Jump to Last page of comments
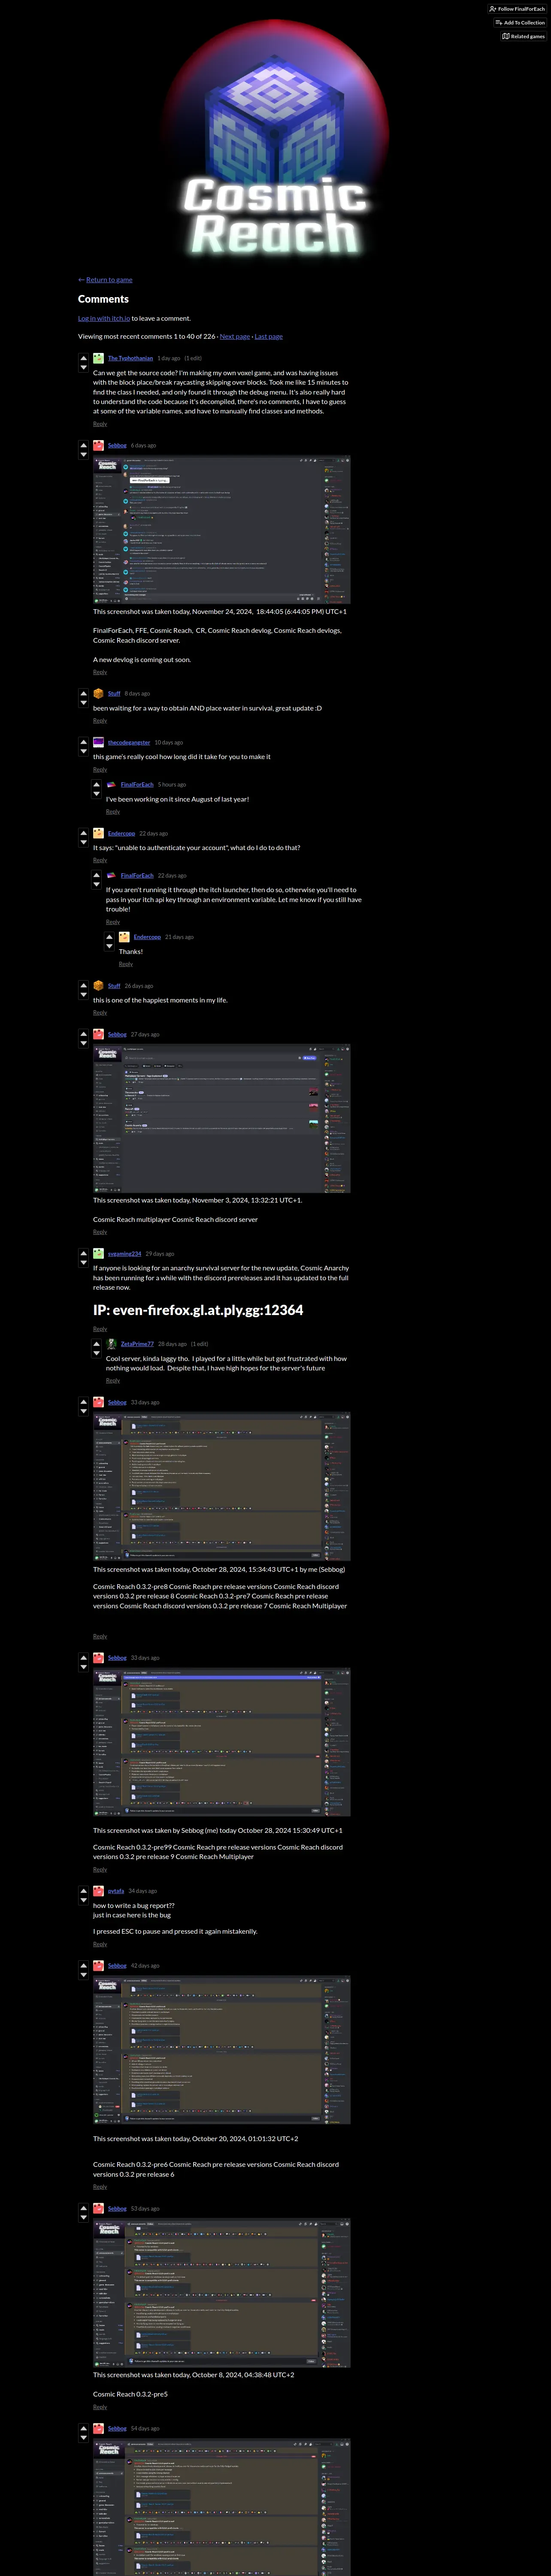This screenshot has height=2576, width=551. pyautogui.click(x=269, y=336)
